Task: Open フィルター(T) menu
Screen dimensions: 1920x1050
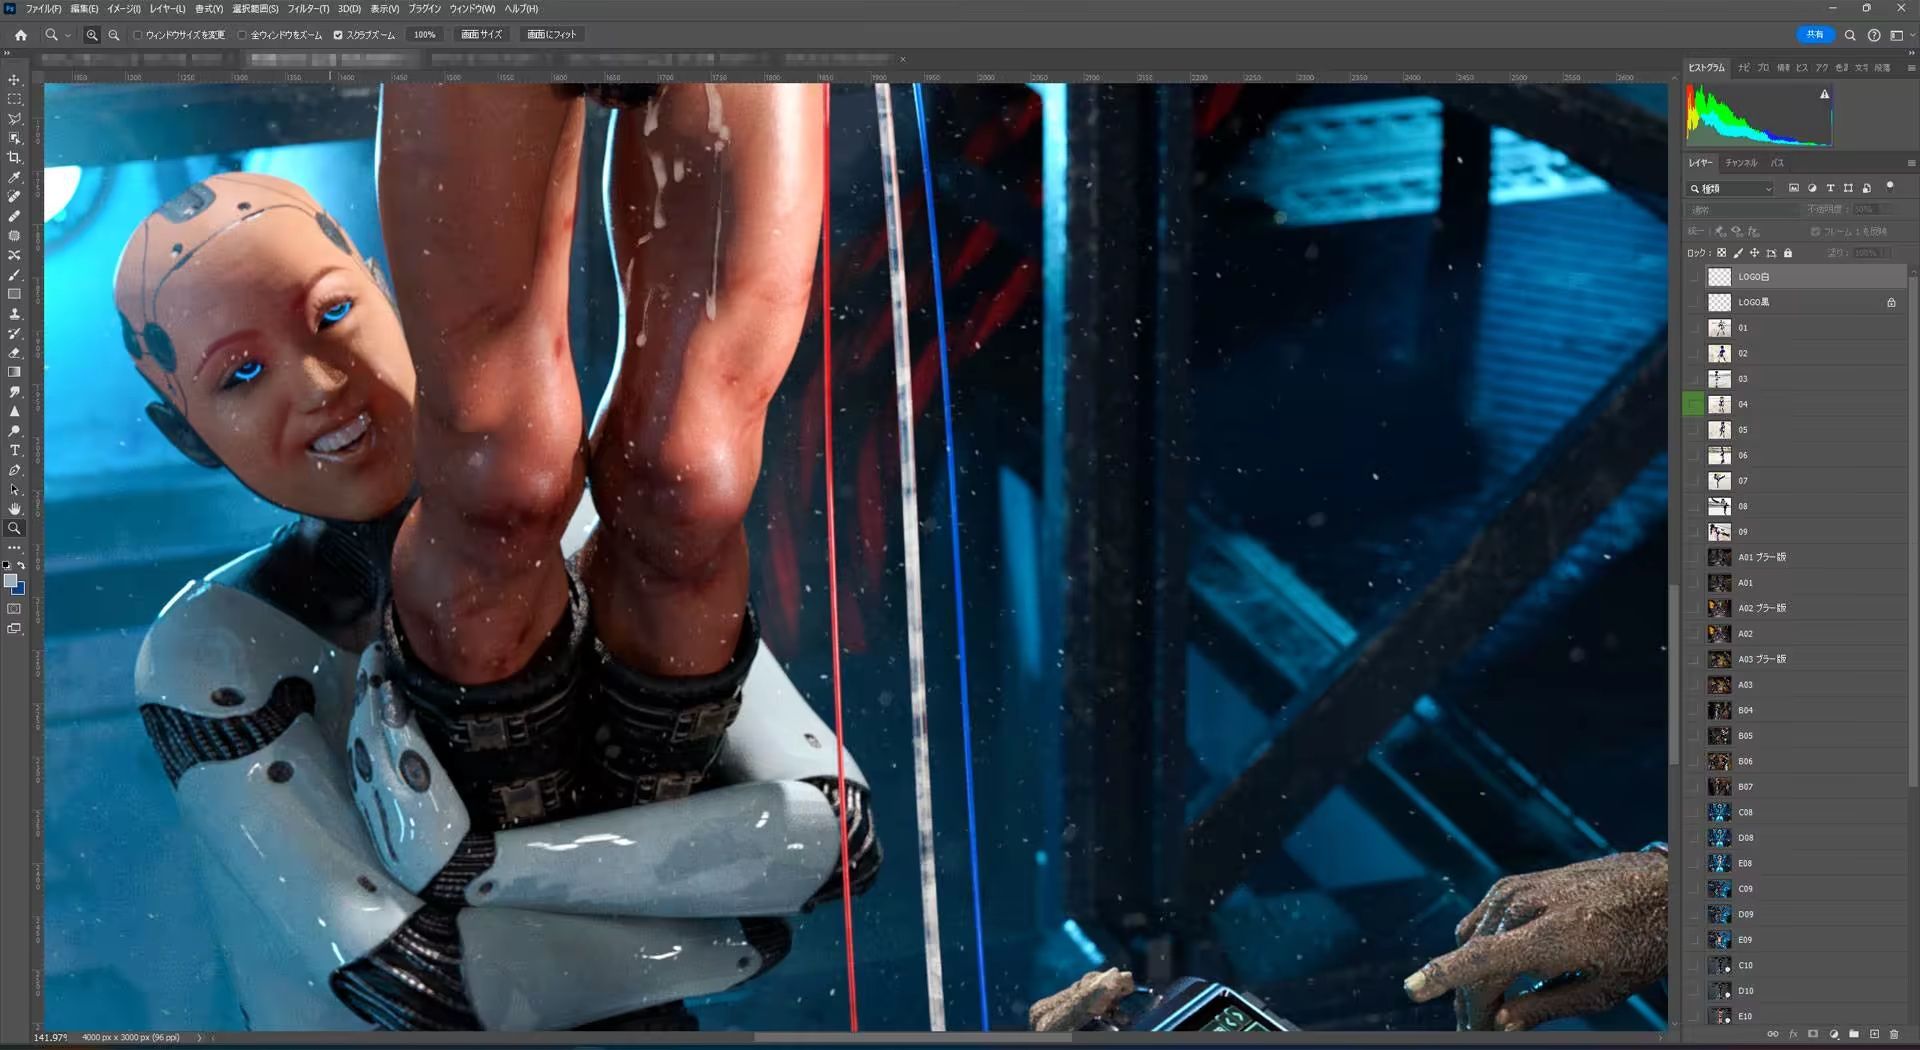Action: click(x=308, y=9)
